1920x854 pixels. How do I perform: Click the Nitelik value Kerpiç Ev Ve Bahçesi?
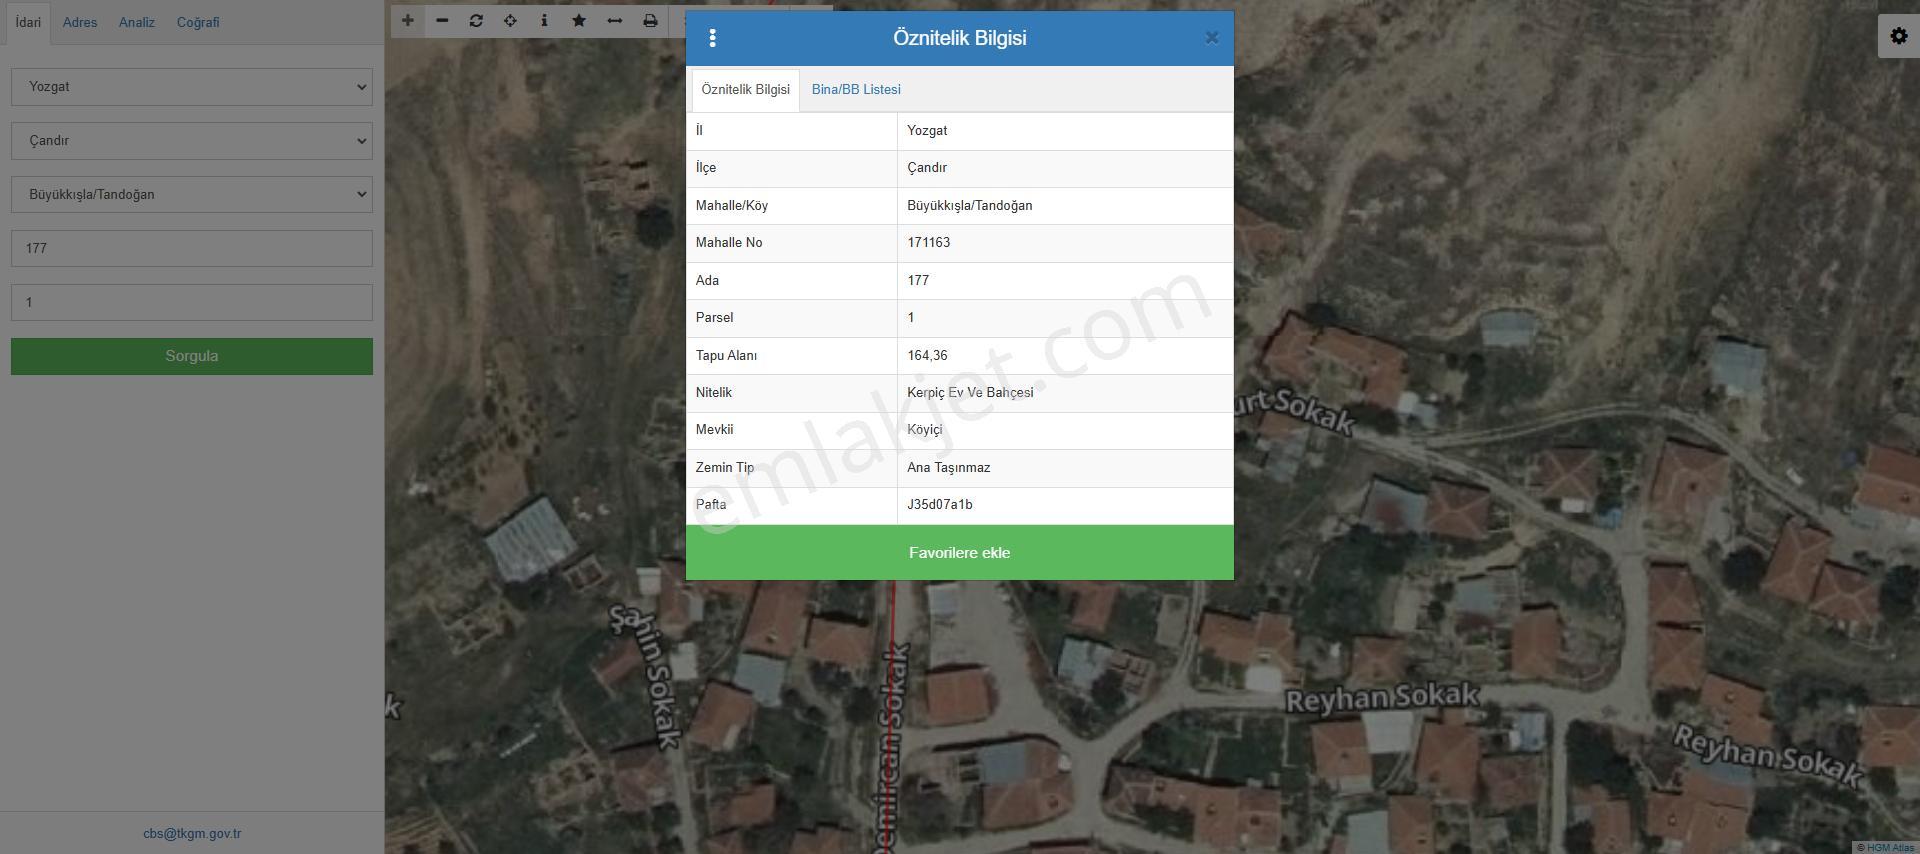[x=970, y=393]
